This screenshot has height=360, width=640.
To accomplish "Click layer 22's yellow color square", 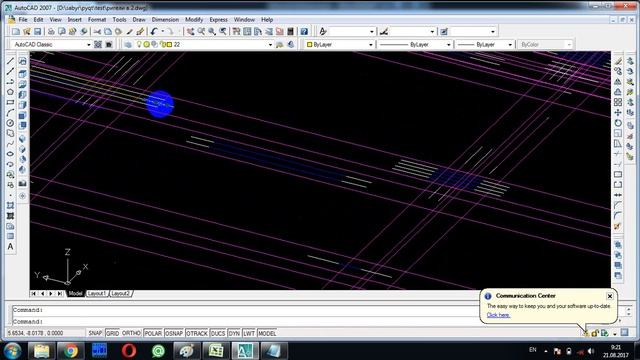I will tap(169, 44).
